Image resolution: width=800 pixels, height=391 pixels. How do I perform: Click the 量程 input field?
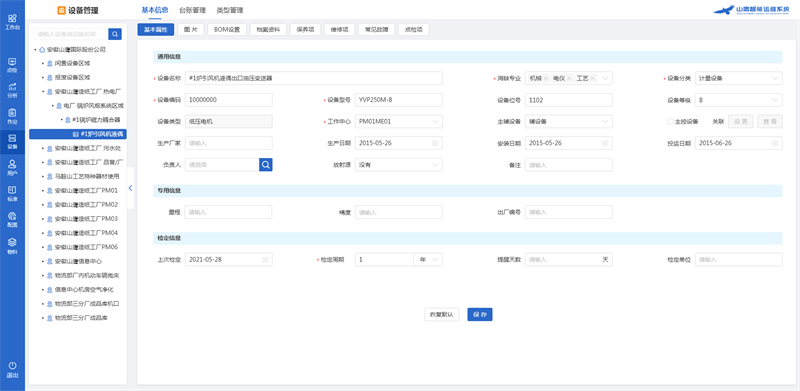[229, 212]
